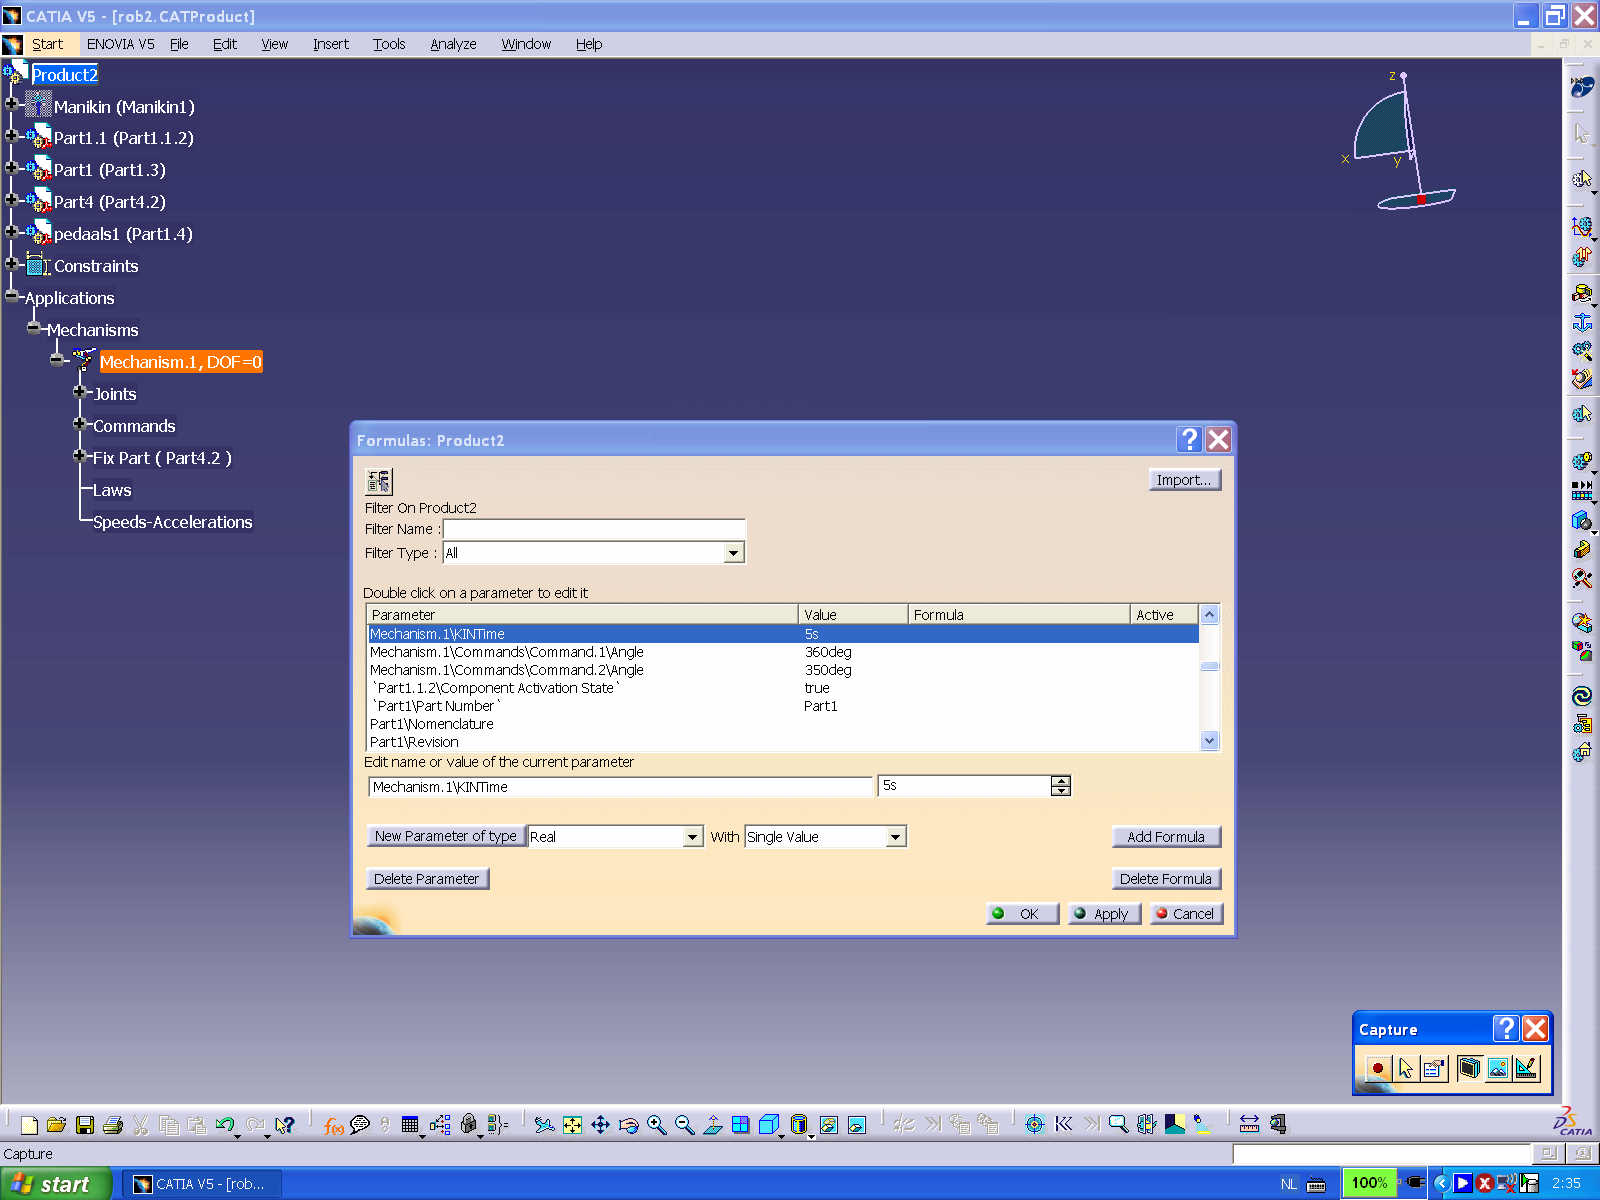Screen dimensions: 1600x1200
Task: Open the Single Value dropdown
Action: 896,837
